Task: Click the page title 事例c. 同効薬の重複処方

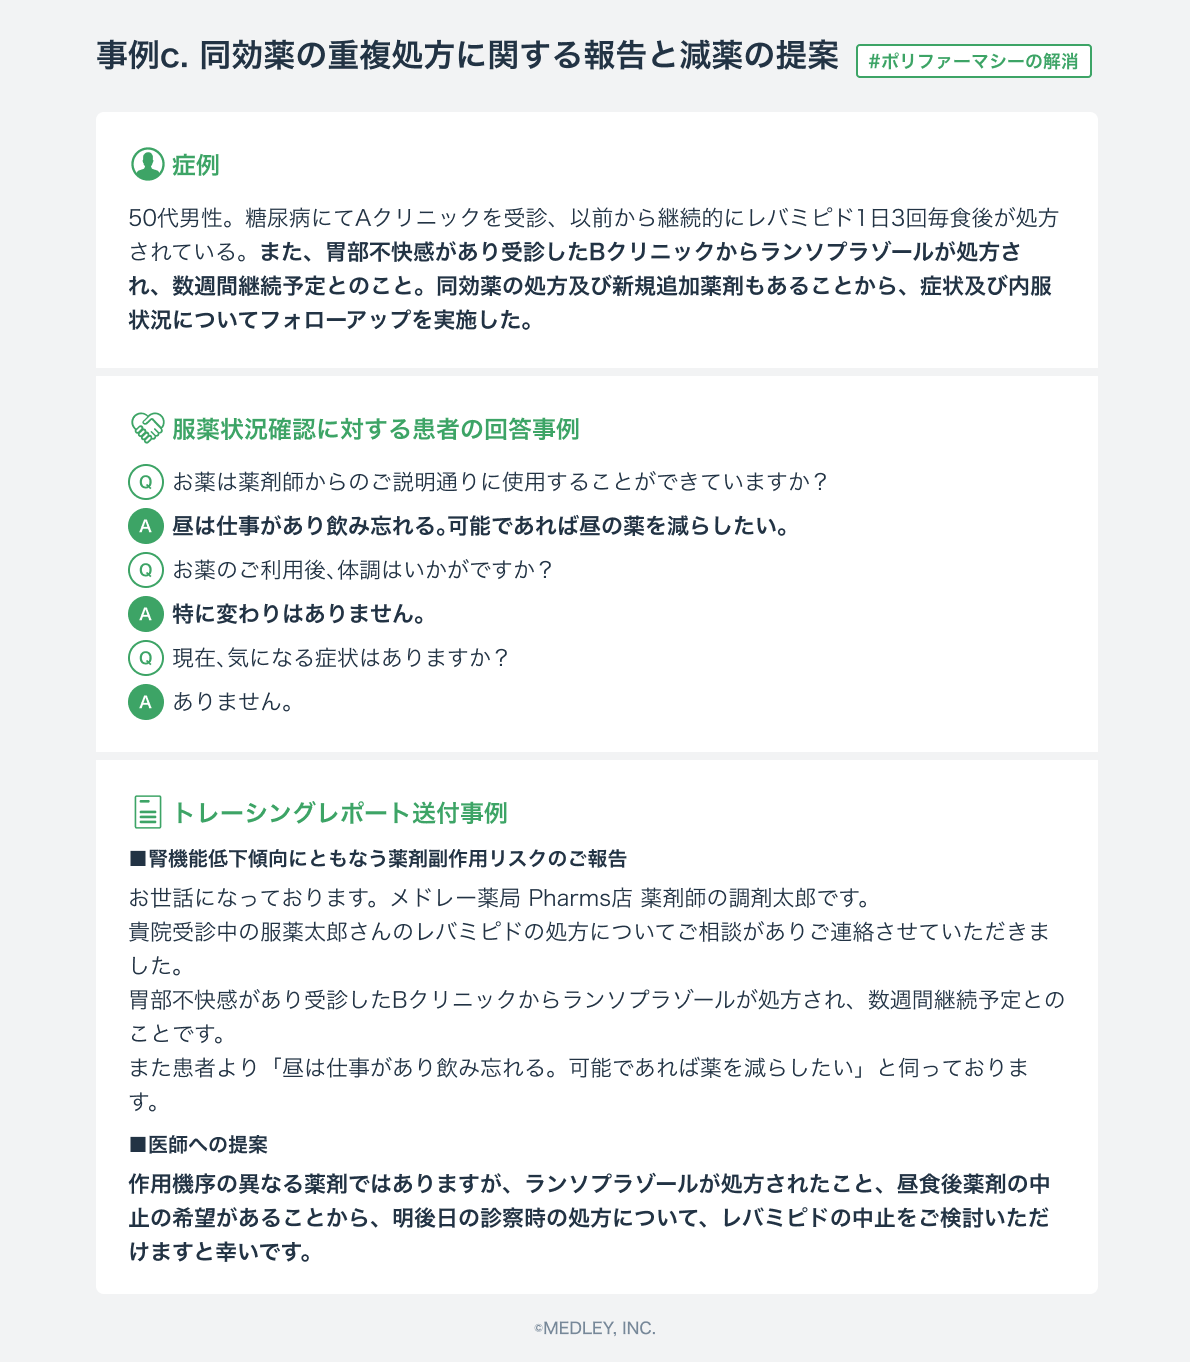Action: click(x=468, y=56)
